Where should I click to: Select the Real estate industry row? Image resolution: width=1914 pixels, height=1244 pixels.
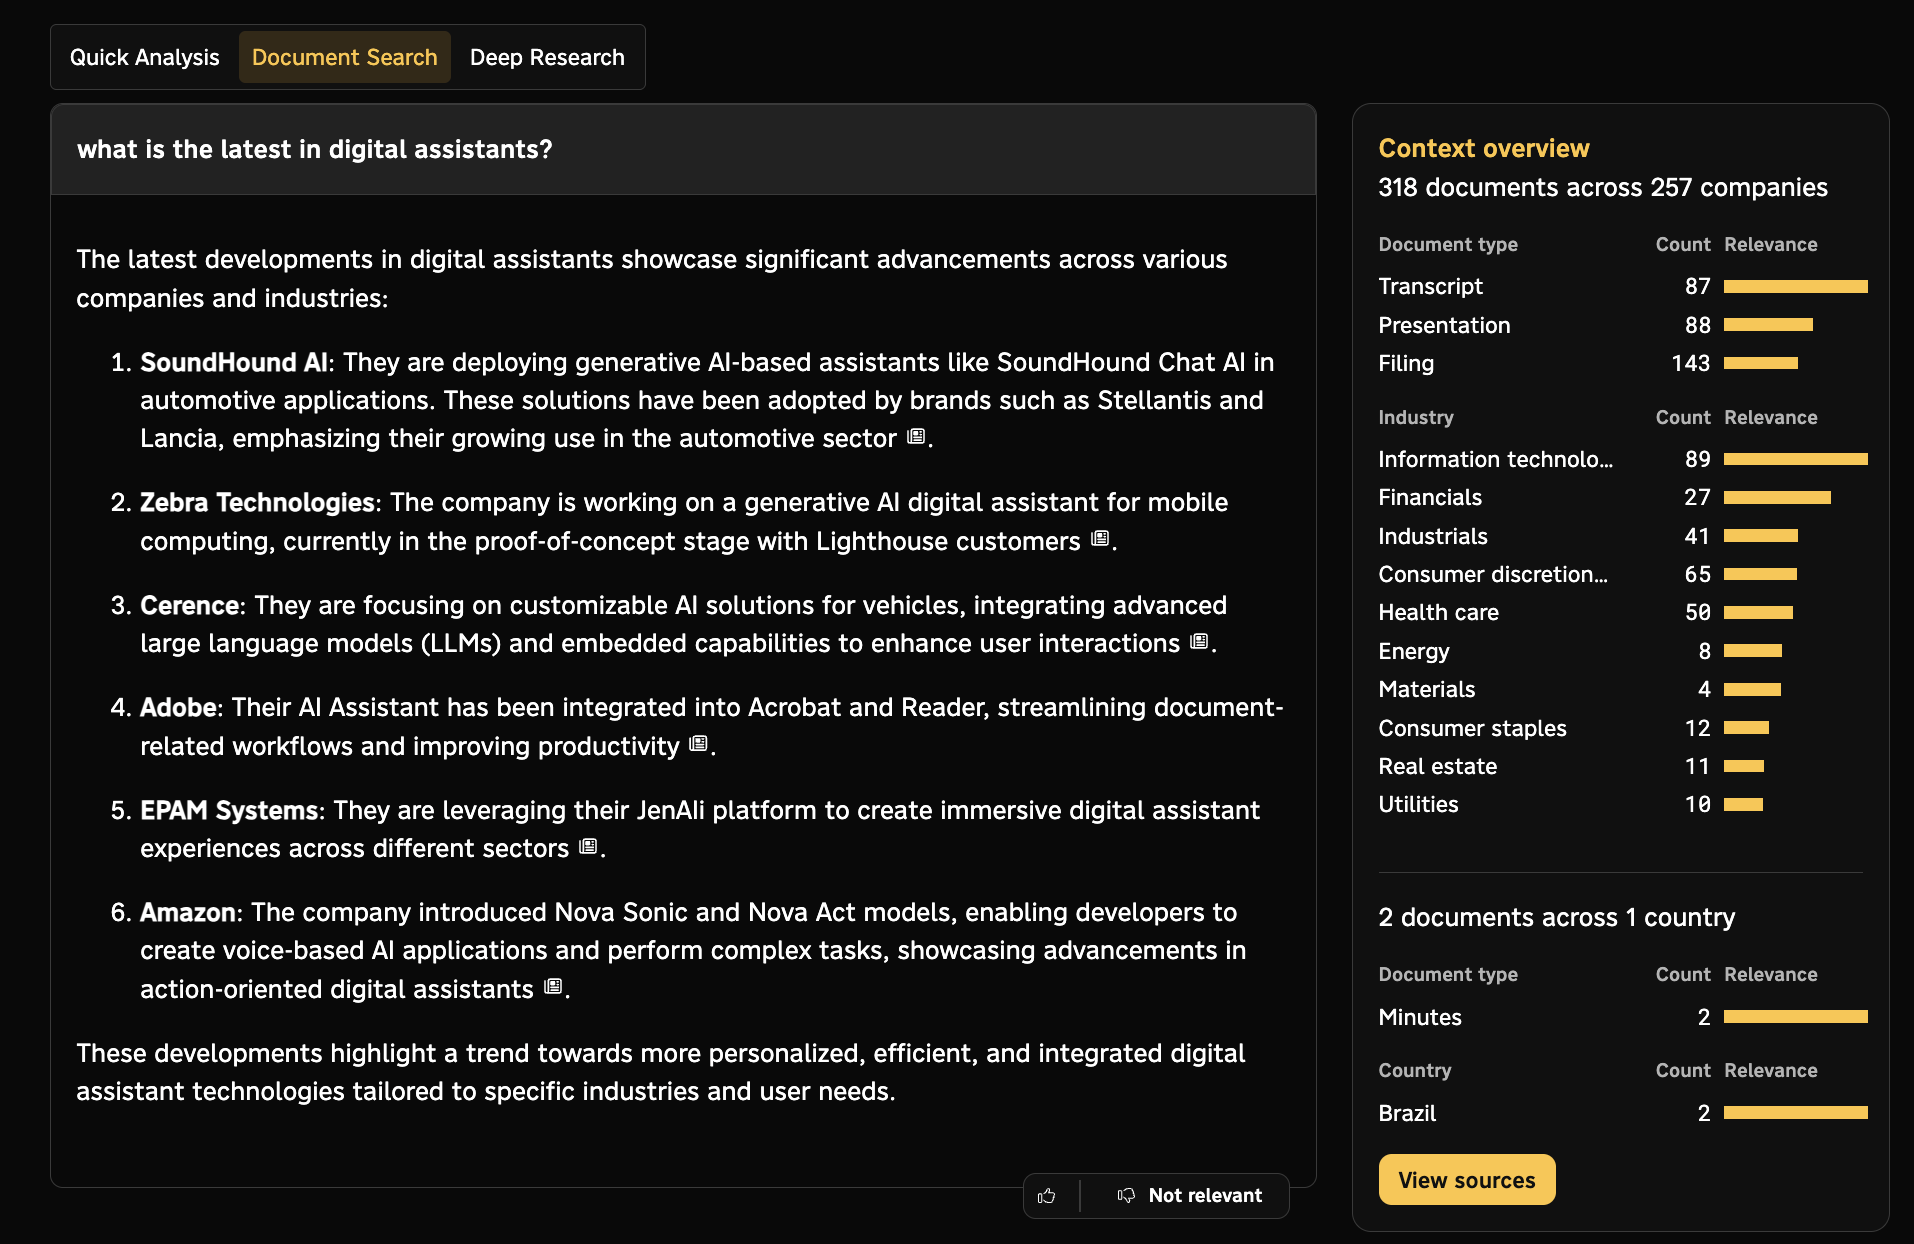(1622, 766)
